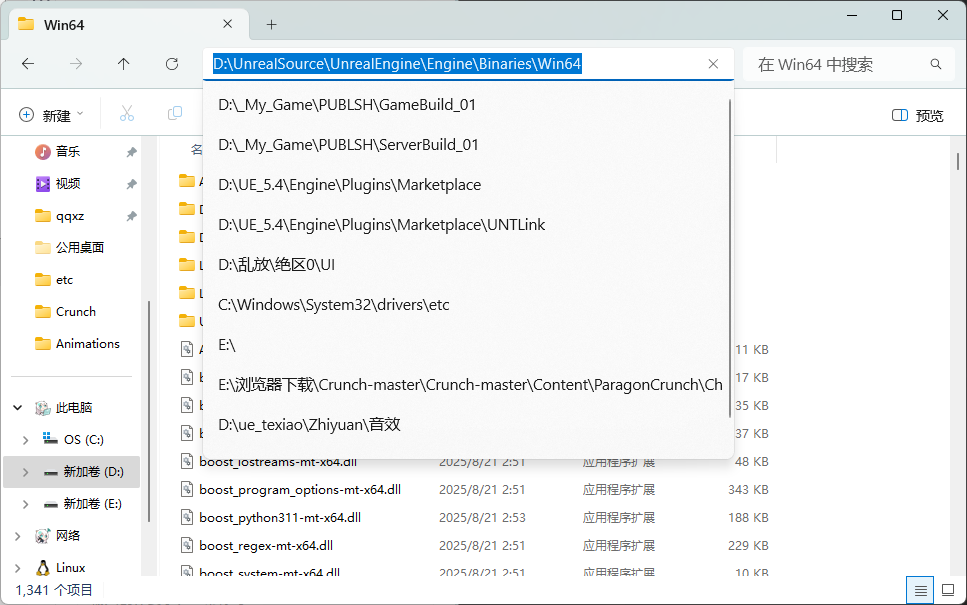Expand the Linux tree node

click(17, 568)
